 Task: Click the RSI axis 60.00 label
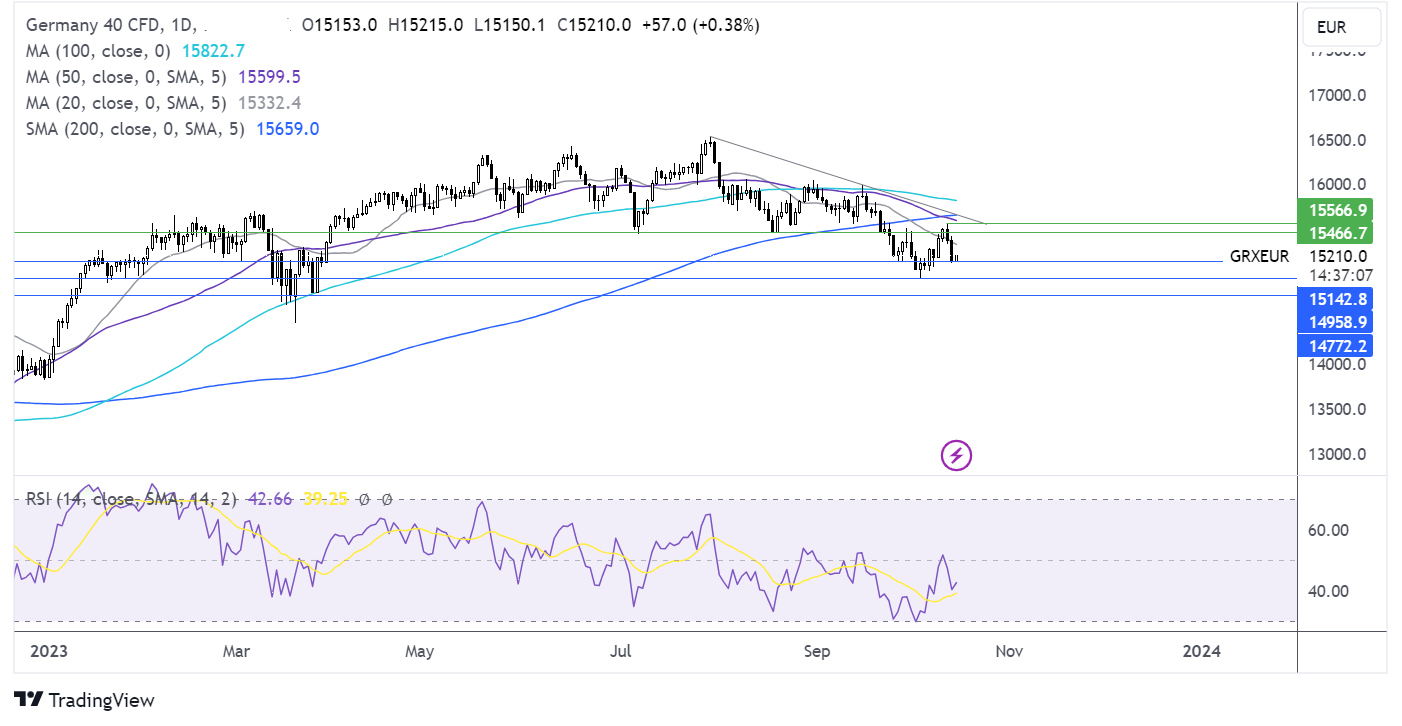click(x=1330, y=530)
